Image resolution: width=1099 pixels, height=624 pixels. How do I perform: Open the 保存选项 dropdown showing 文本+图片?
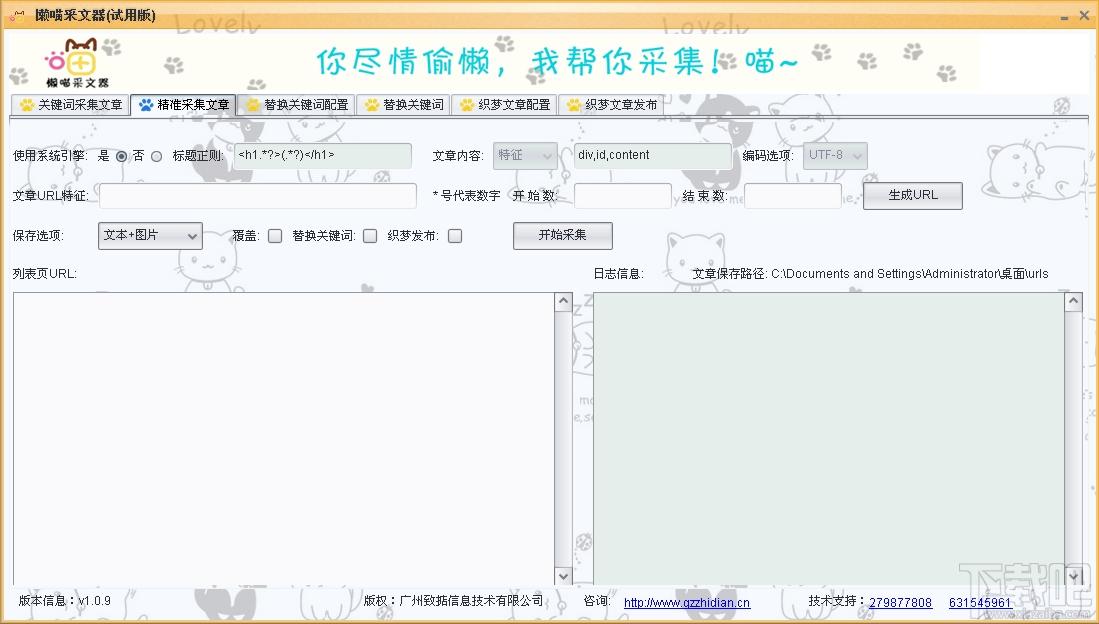pyautogui.click(x=151, y=236)
